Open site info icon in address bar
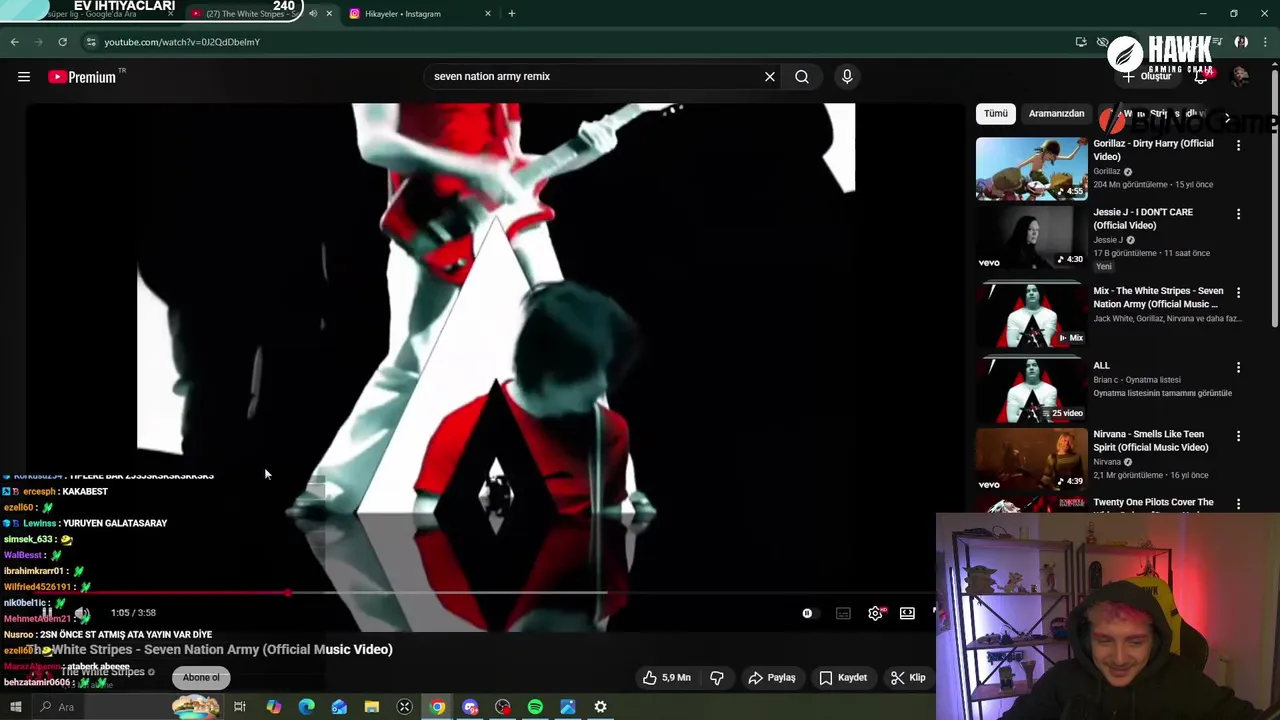The image size is (1280, 720). pyautogui.click(x=91, y=42)
